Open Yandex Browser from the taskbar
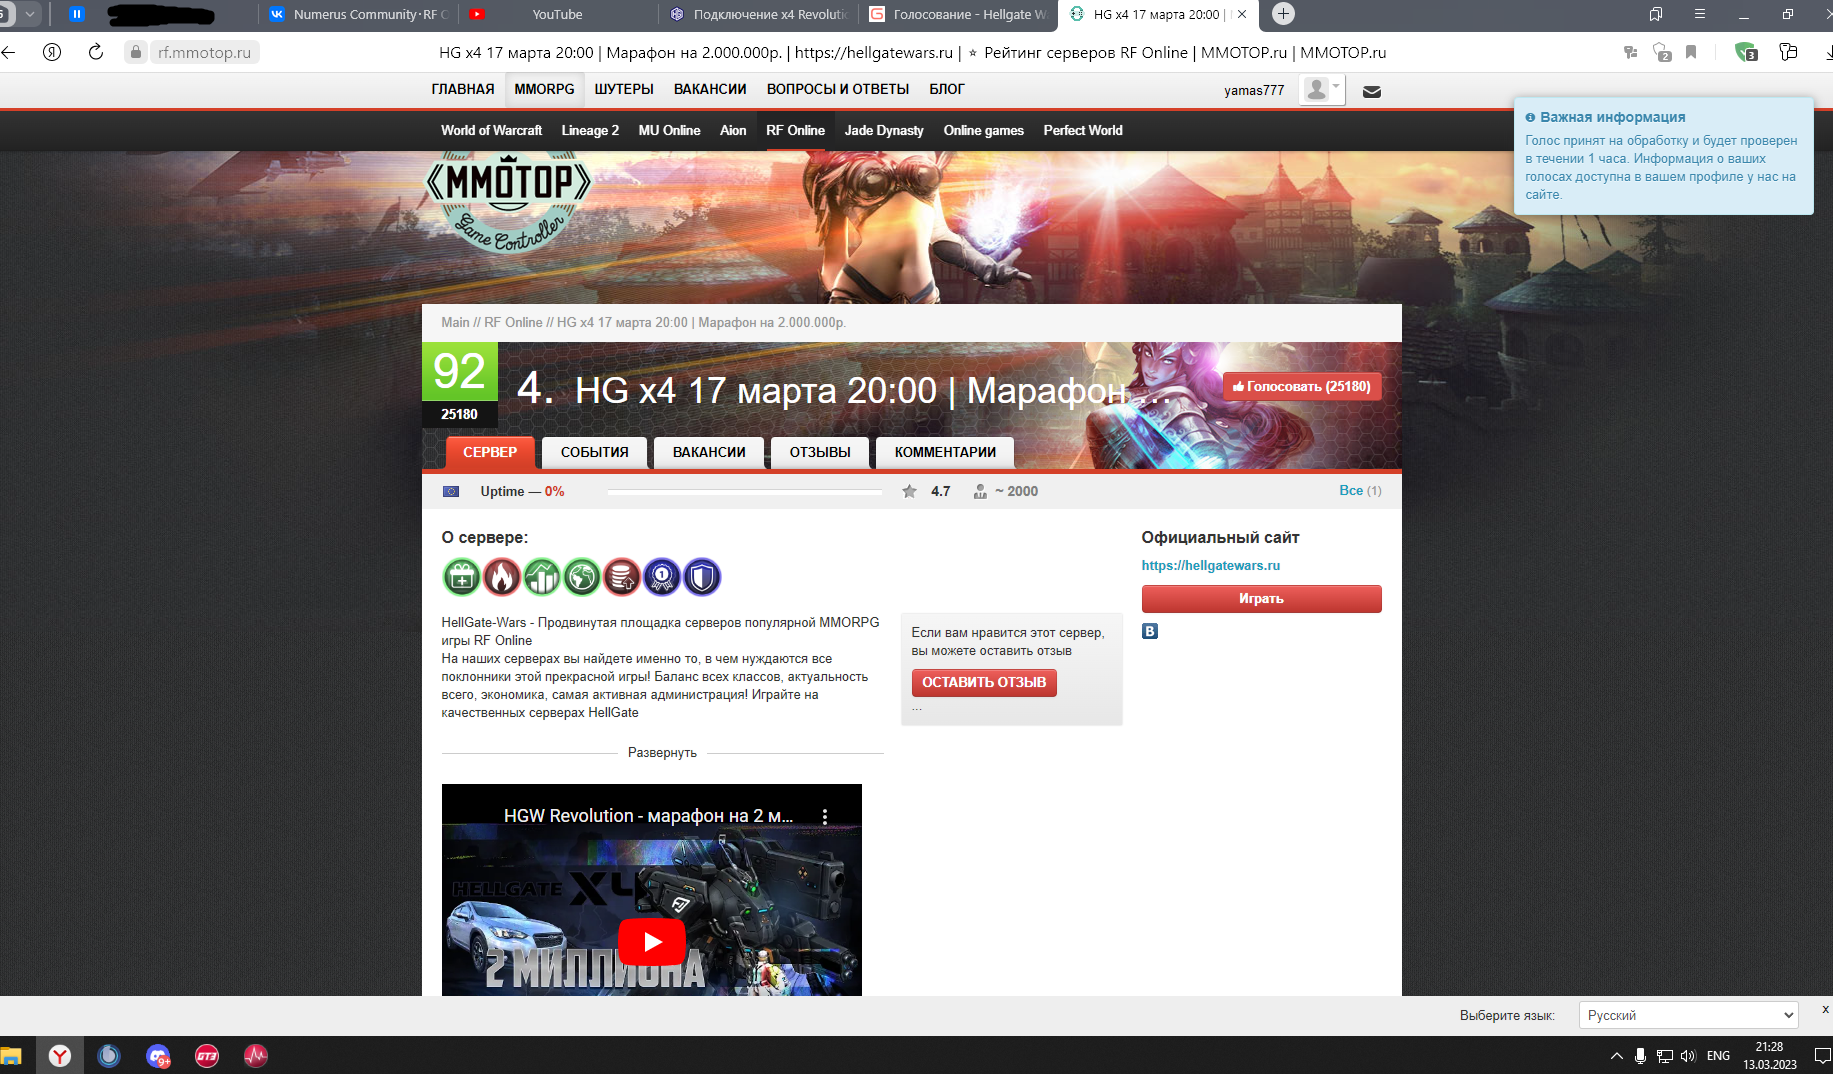Viewport: 1833px width, 1074px height. pyautogui.click(x=60, y=1055)
